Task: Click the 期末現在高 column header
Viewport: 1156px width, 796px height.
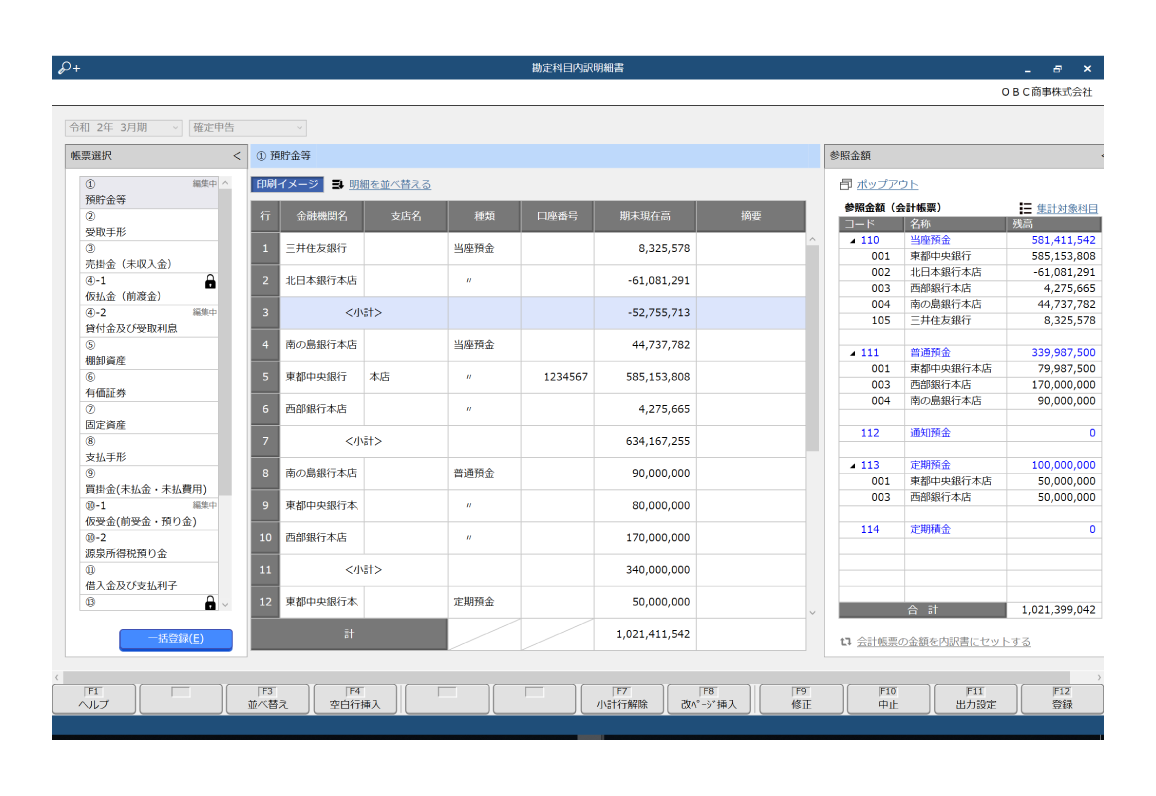Action: [x=645, y=216]
